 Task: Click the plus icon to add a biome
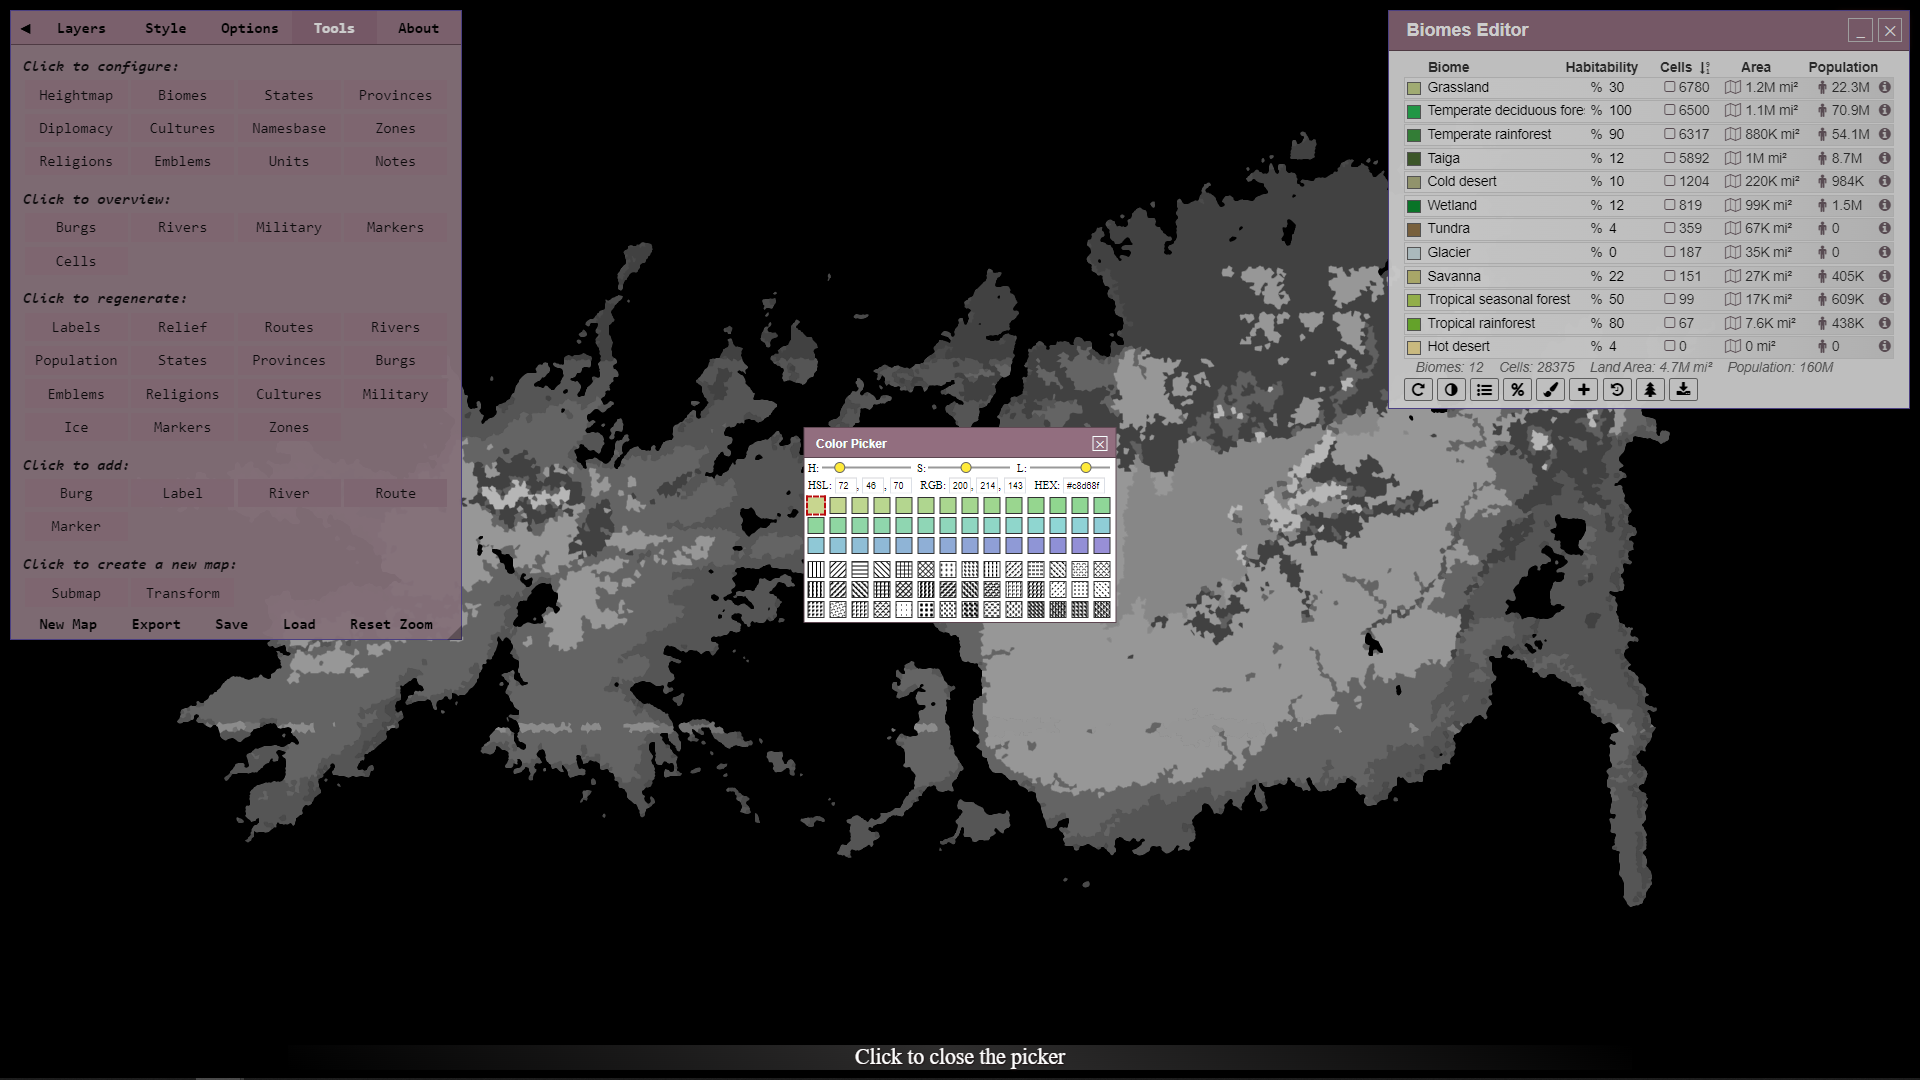pyautogui.click(x=1583, y=390)
